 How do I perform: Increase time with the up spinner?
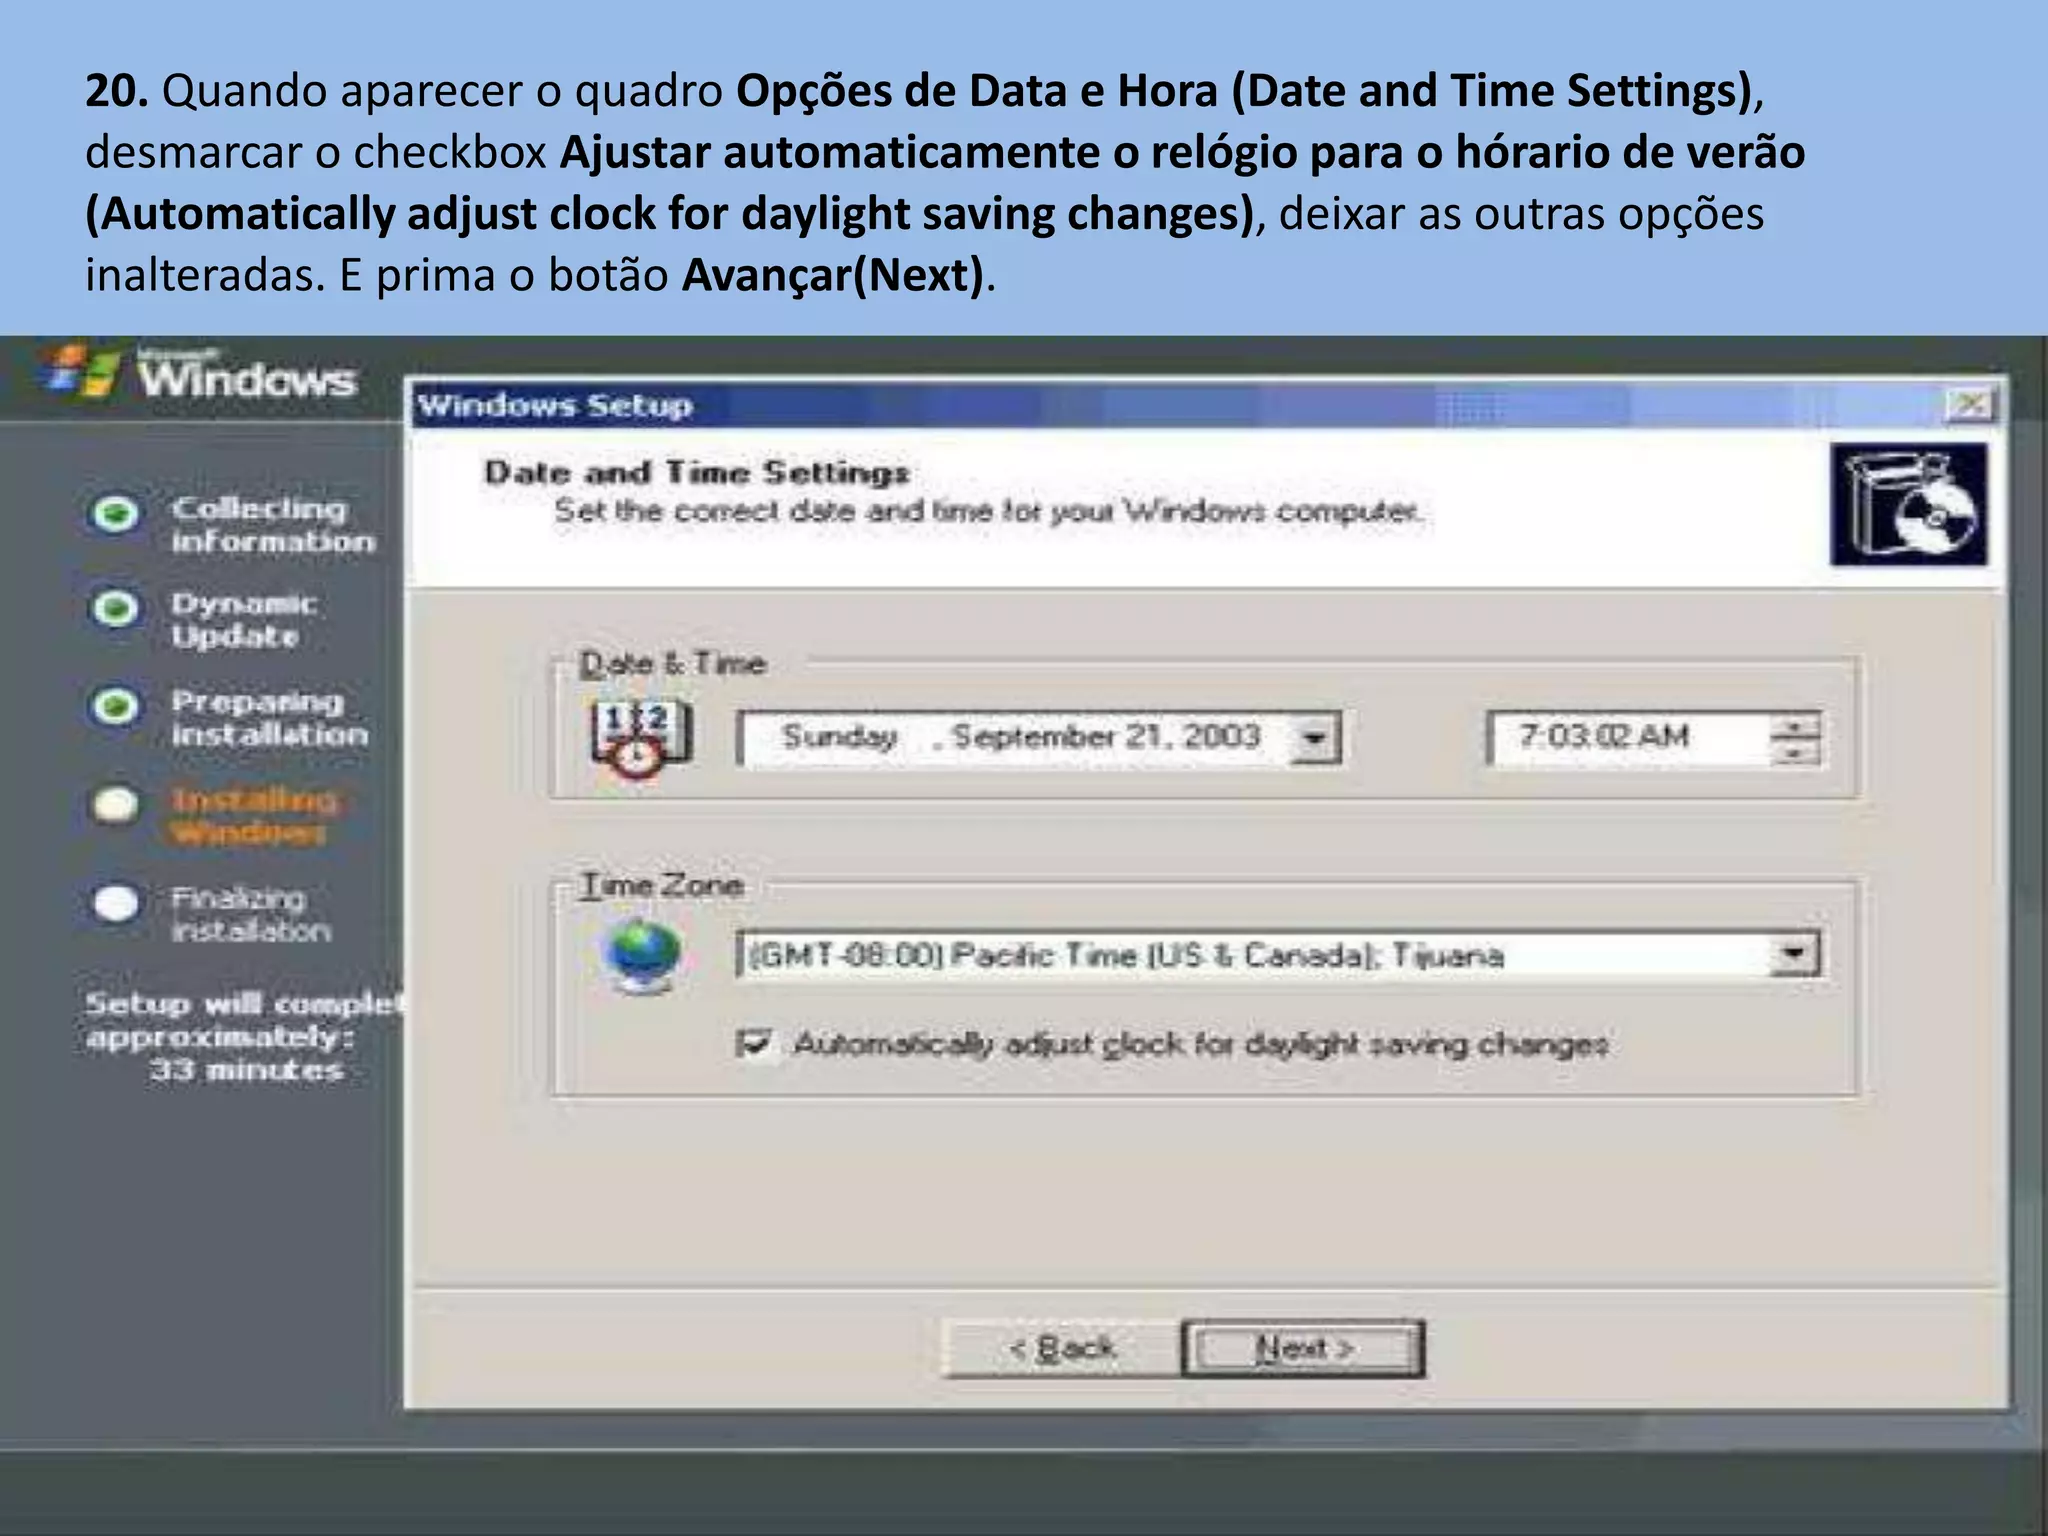[1797, 727]
